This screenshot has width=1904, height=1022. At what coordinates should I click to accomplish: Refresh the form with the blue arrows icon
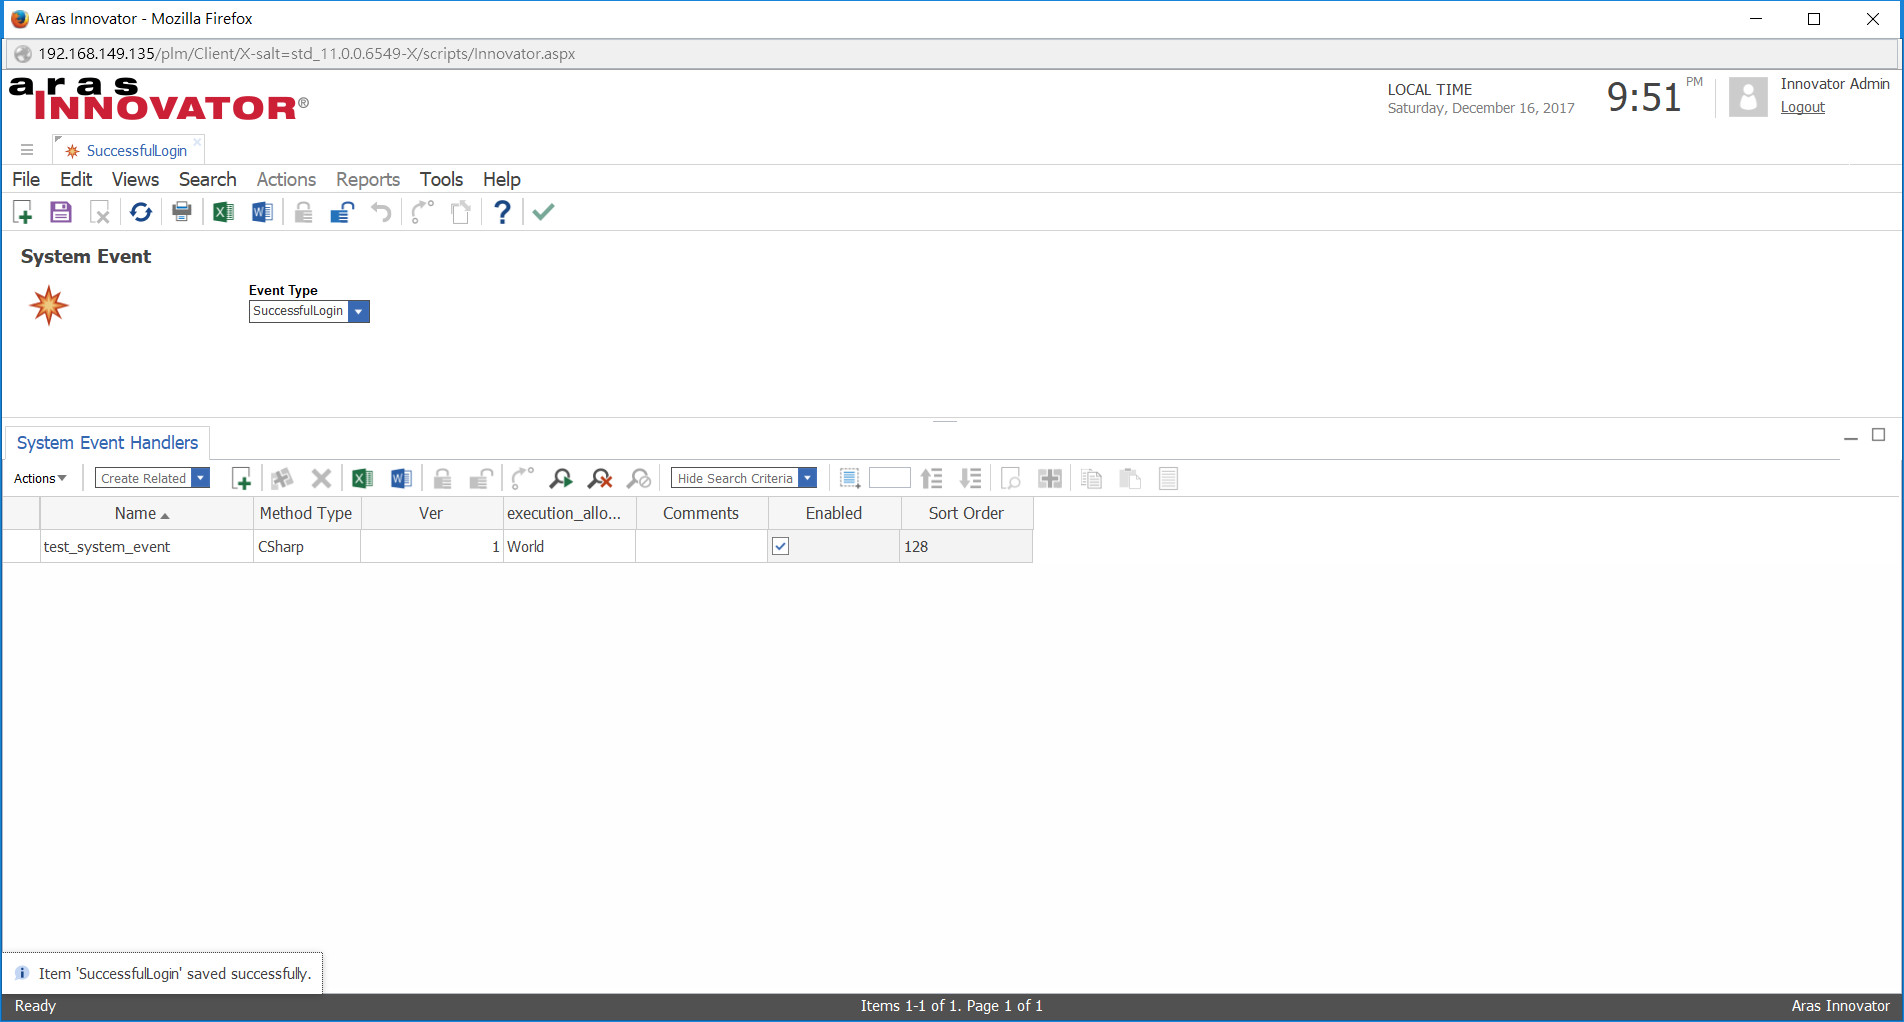click(141, 212)
